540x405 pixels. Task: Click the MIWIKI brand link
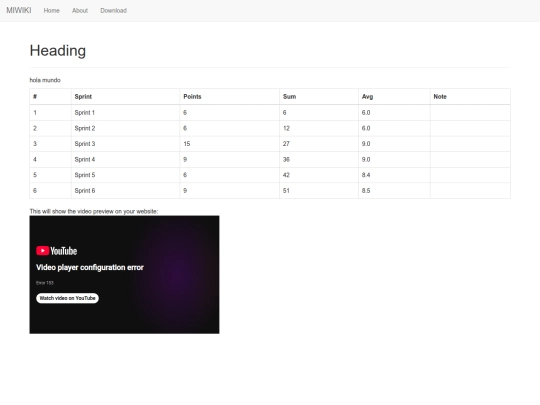pos(19,10)
